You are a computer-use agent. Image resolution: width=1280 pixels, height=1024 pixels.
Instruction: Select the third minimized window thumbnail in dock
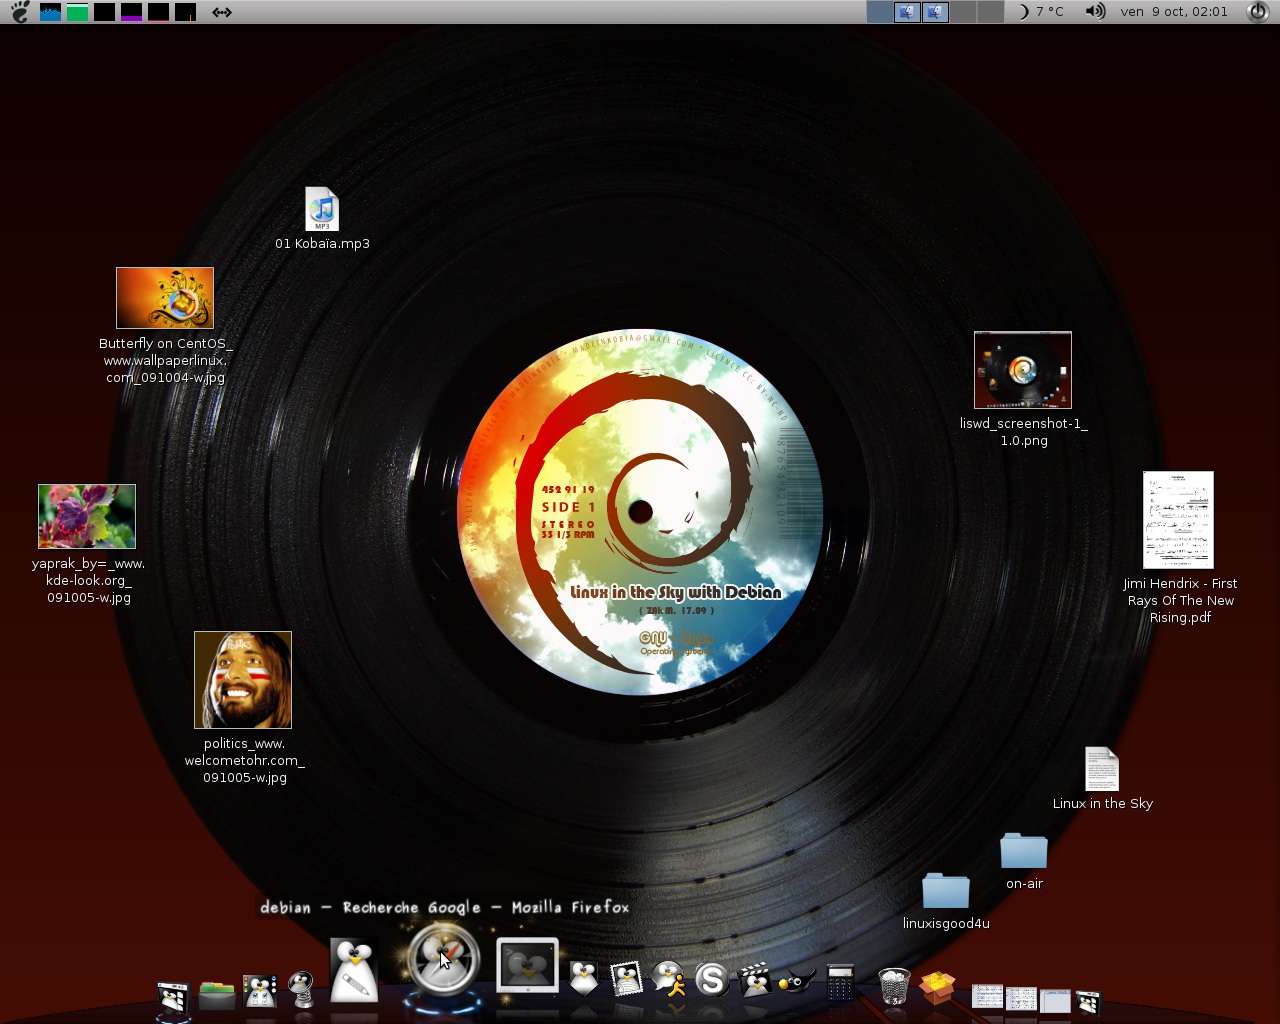point(1055,1000)
